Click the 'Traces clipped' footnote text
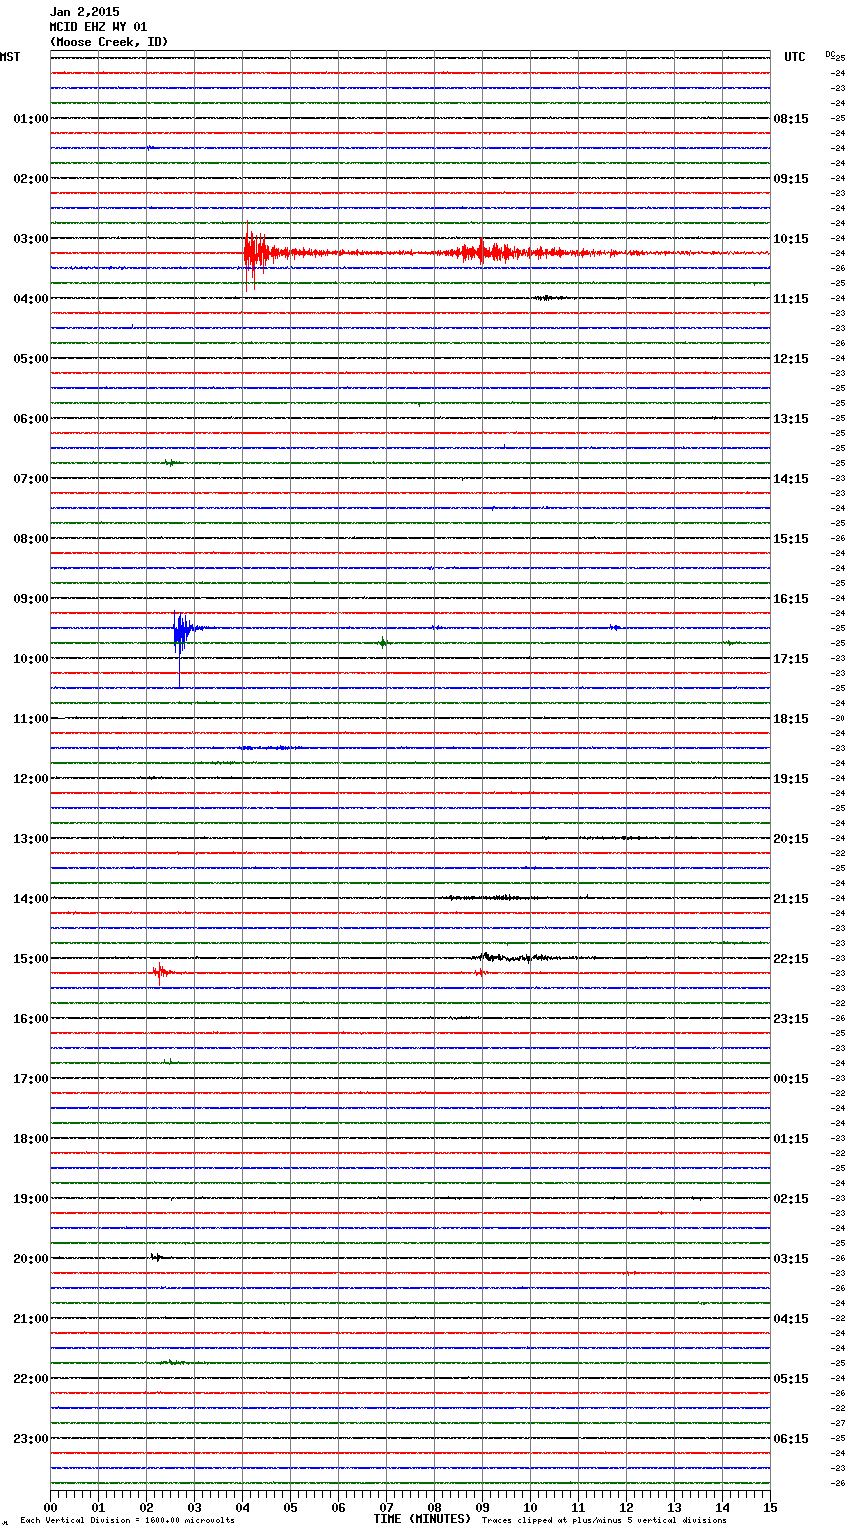This screenshot has width=850, height=1534. click(x=604, y=1521)
